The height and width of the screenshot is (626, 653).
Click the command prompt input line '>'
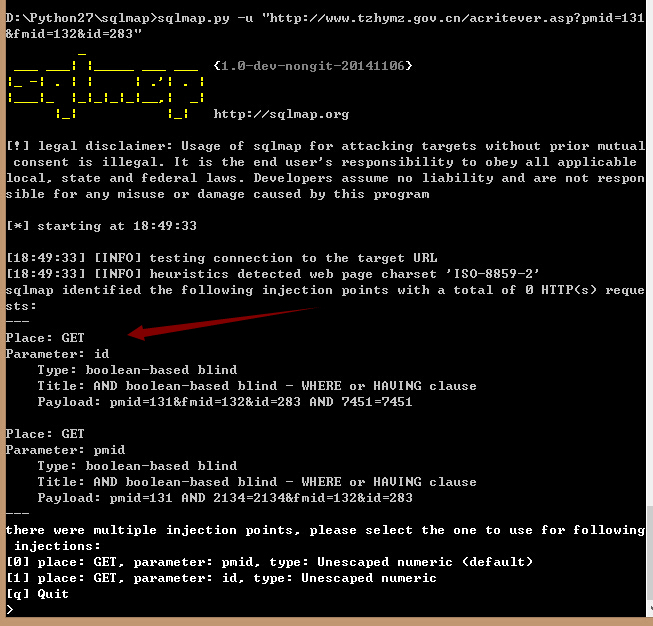click(10, 610)
